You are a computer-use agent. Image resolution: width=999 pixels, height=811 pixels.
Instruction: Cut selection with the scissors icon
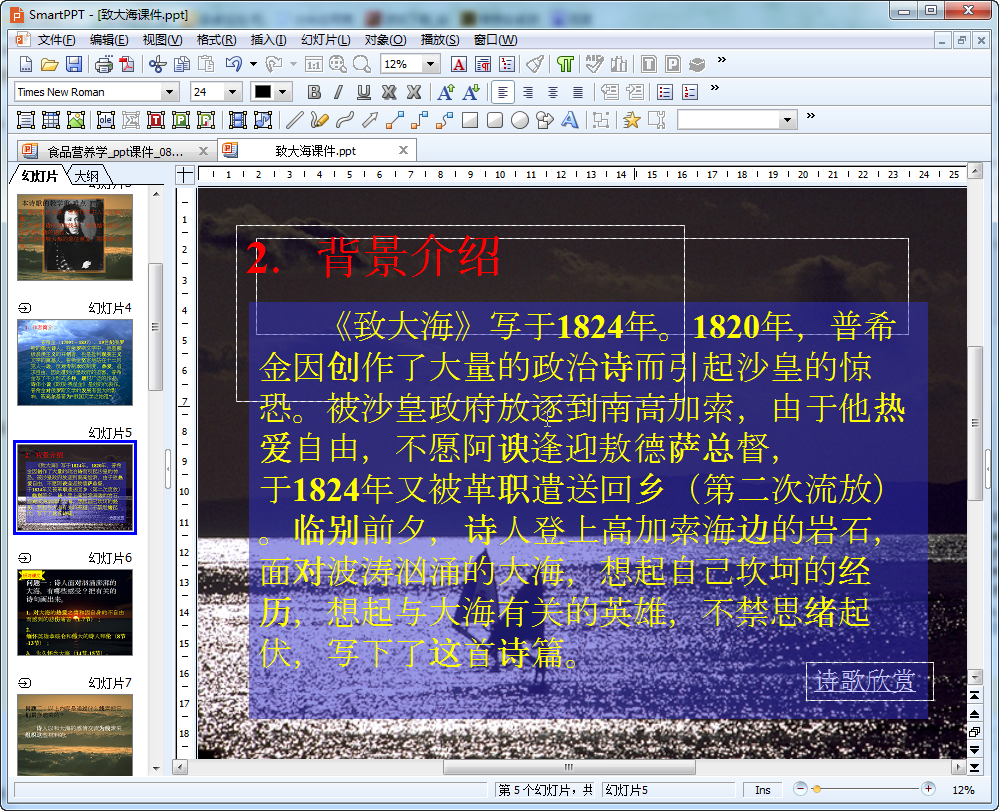(157, 64)
